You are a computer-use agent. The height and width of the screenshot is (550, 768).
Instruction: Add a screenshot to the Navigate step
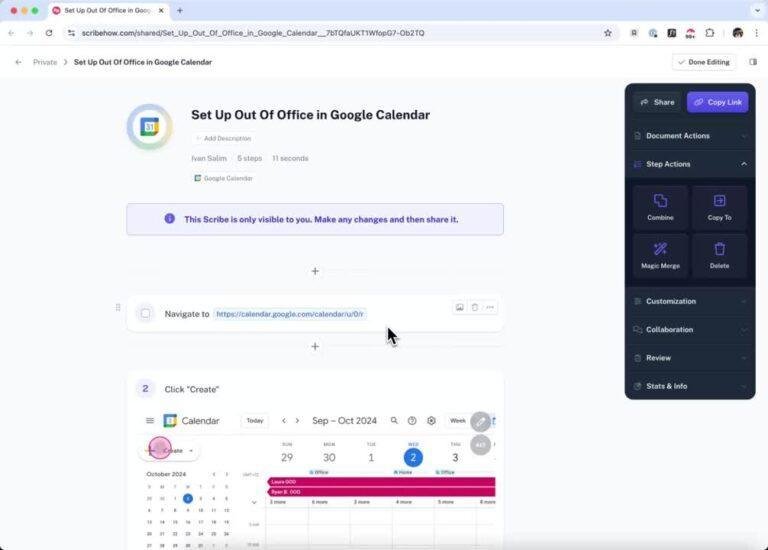coord(459,307)
